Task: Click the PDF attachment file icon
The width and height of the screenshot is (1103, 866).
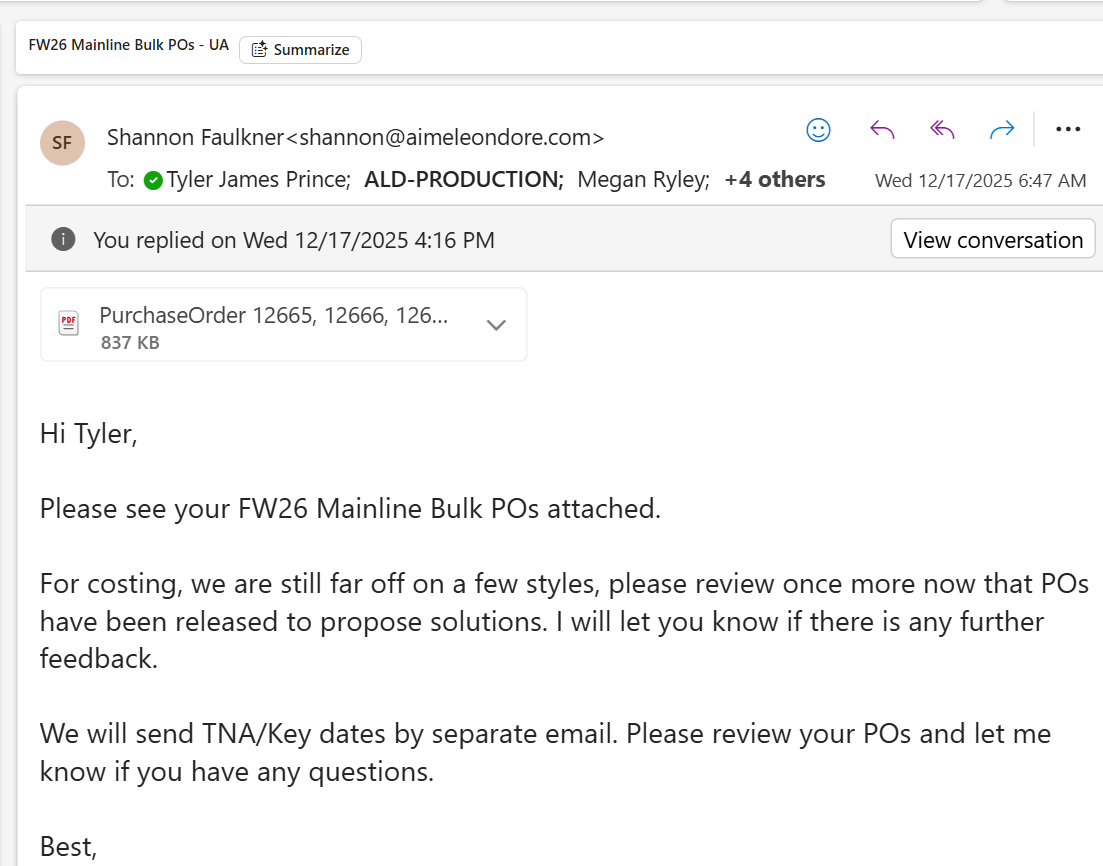Action: [69, 324]
